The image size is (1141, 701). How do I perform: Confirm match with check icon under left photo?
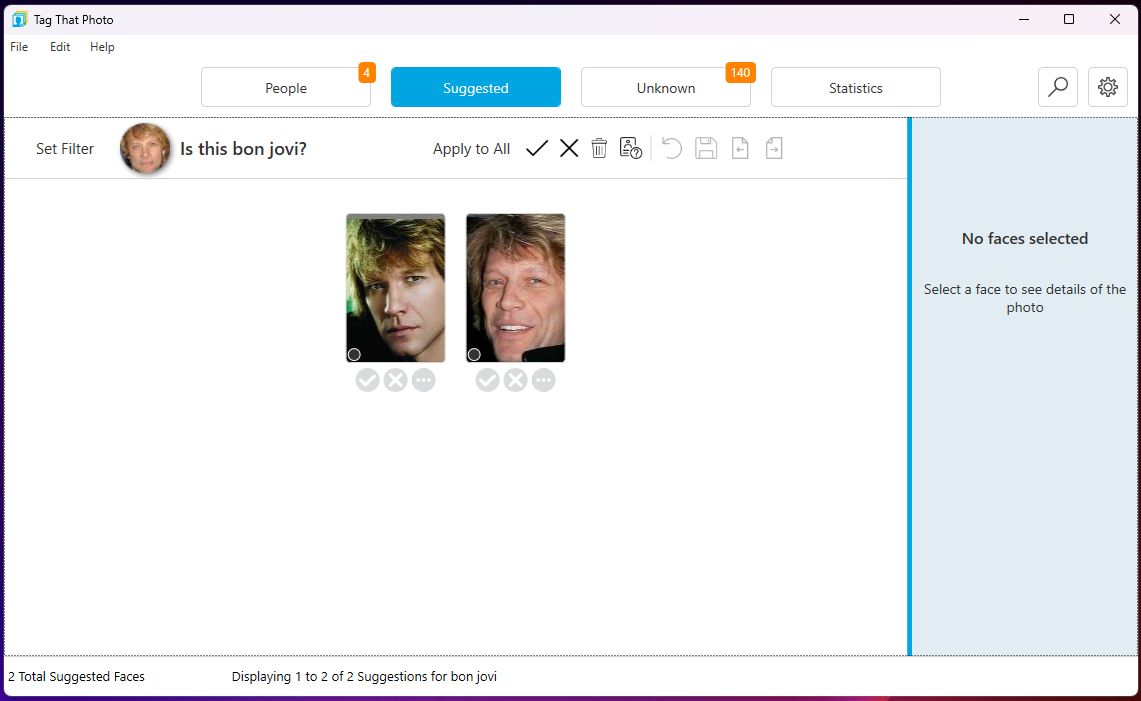coord(367,380)
